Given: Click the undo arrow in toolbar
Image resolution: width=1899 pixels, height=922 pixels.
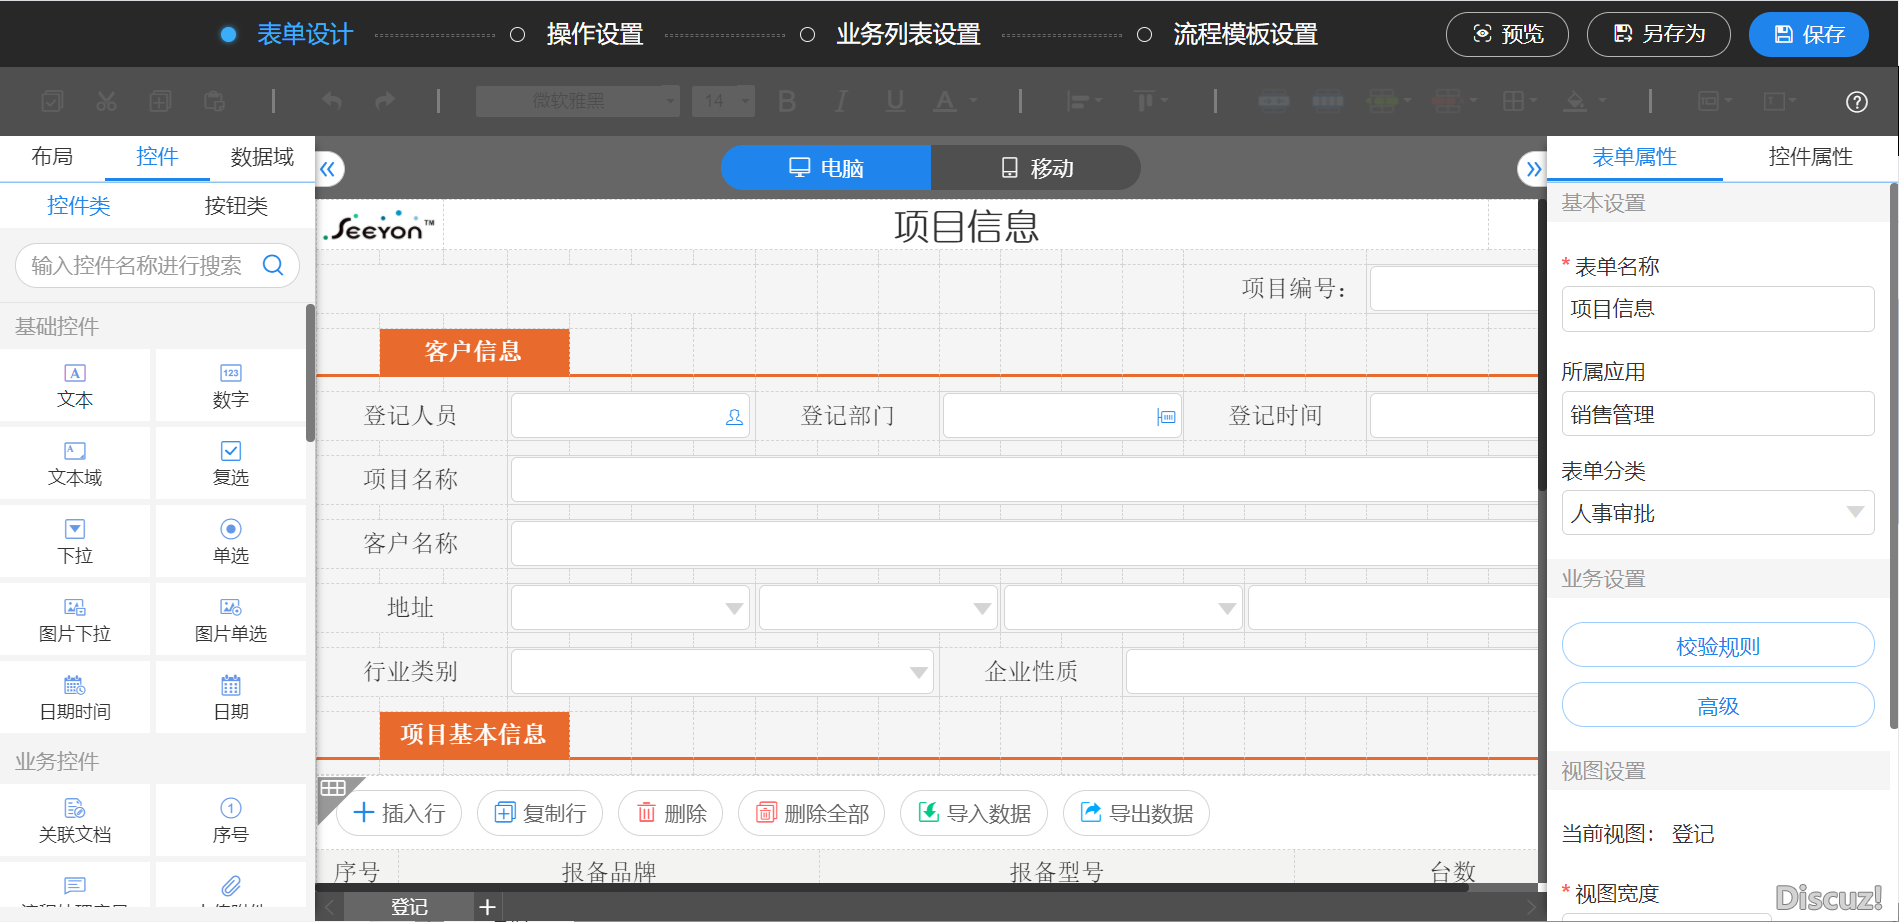Looking at the screenshot, I should tap(332, 101).
